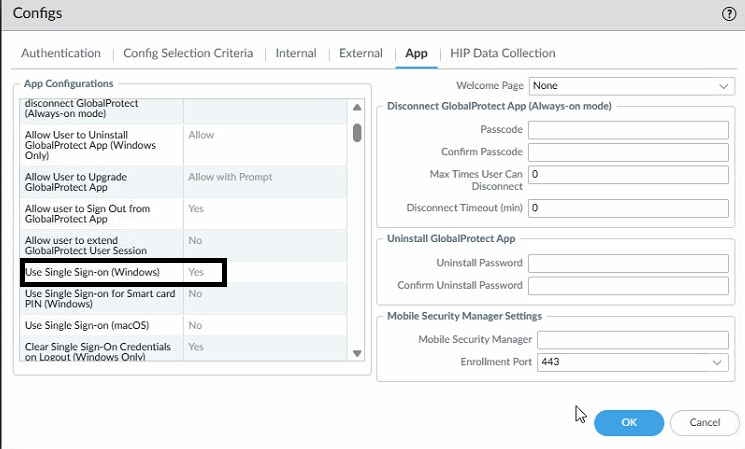
Task: Switch to the Internal tab
Action: (296, 53)
